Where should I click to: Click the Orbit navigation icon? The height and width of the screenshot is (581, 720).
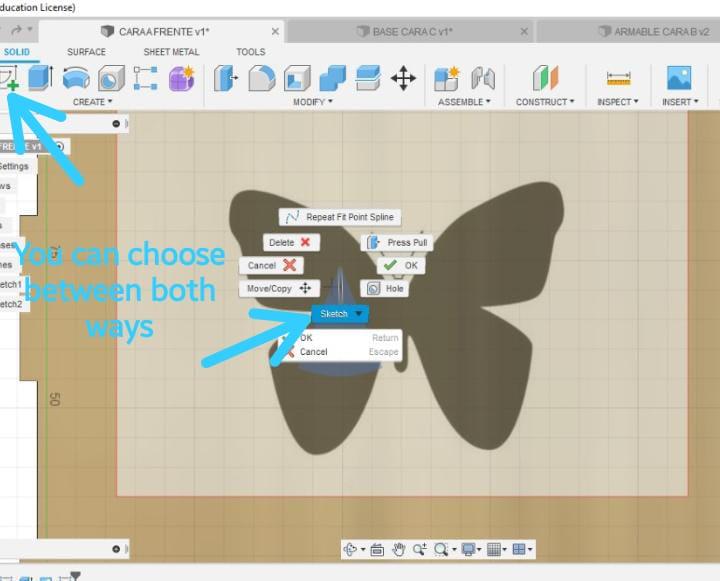(x=350, y=549)
